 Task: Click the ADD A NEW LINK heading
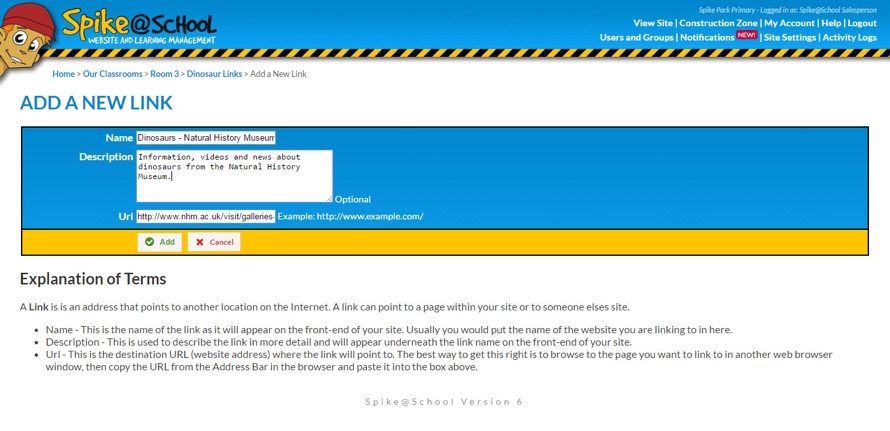(96, 103)
